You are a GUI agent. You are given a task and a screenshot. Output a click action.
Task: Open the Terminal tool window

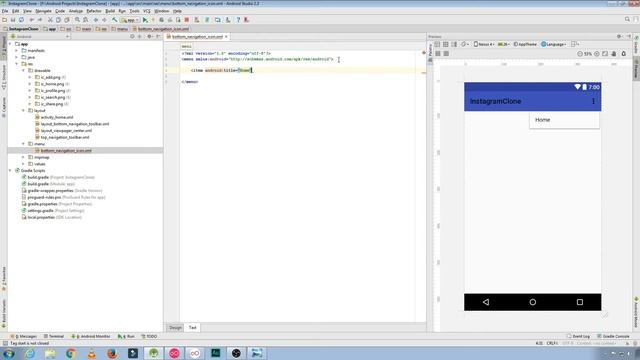pos(53,336)
